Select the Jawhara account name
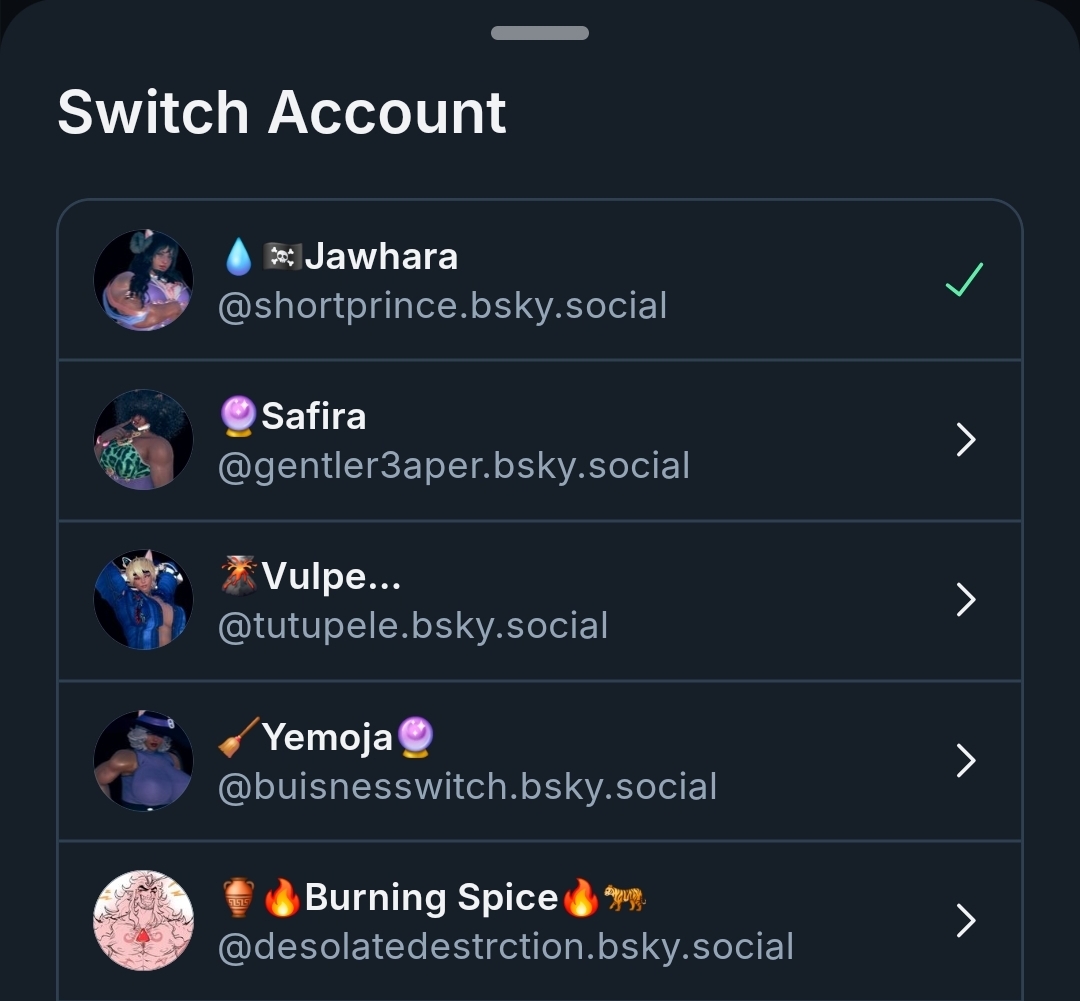The image size is (1080, 1001). coord(381,257)
